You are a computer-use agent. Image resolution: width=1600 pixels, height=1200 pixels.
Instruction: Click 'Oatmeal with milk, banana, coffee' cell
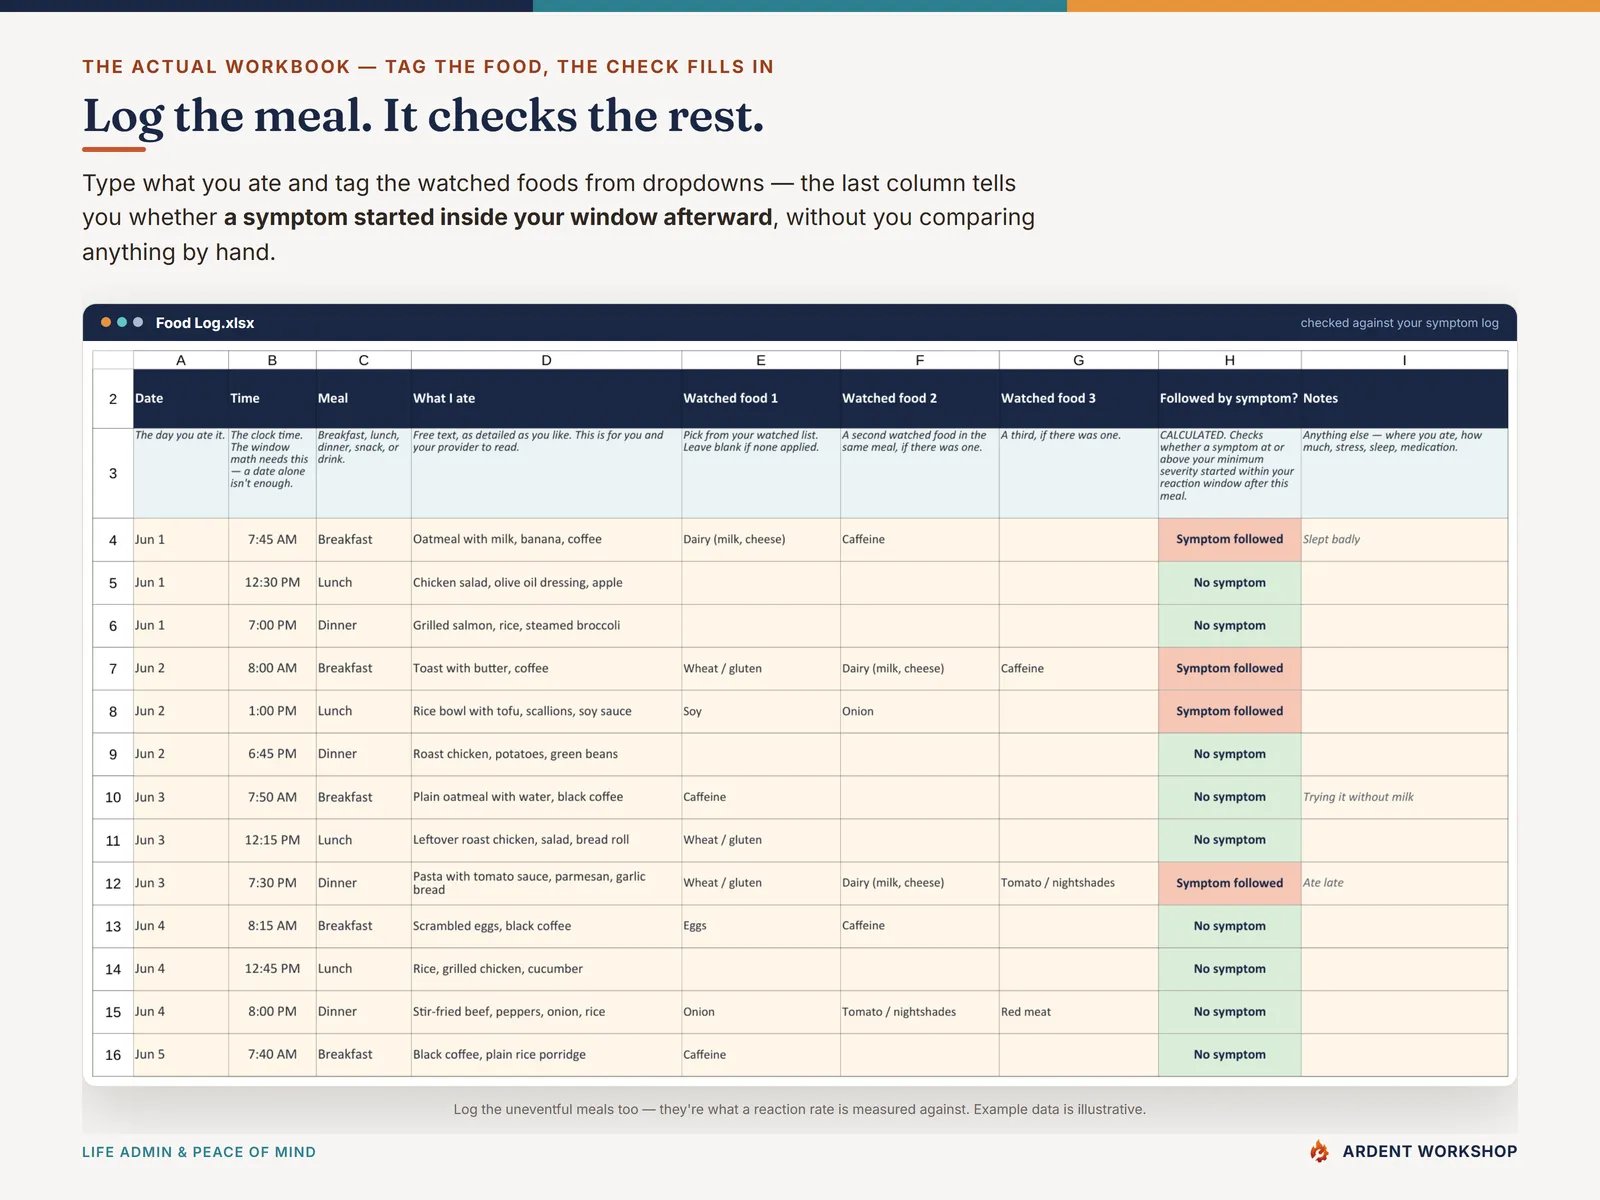coord(546,540)
